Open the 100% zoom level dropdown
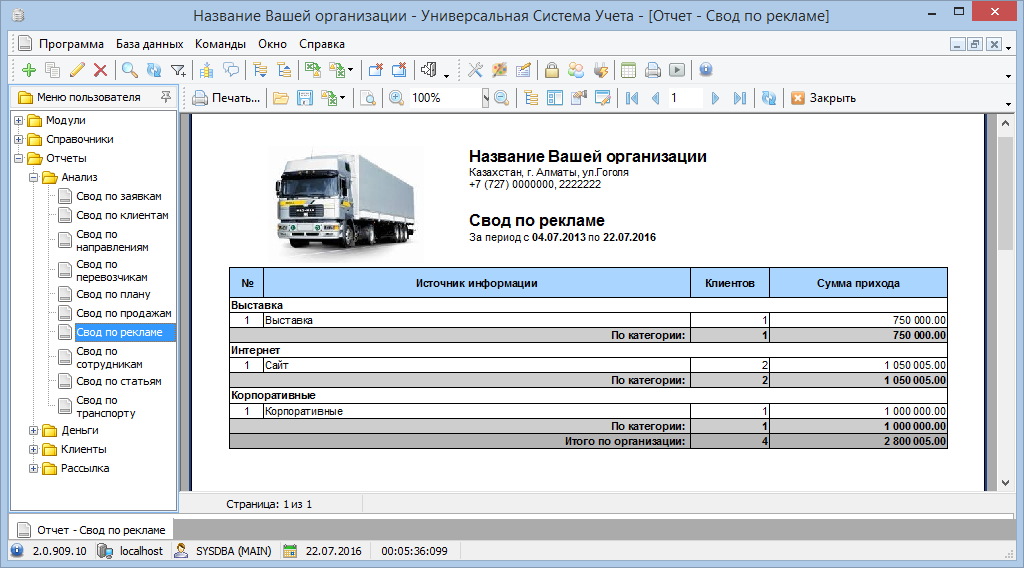 coord(485,98)
